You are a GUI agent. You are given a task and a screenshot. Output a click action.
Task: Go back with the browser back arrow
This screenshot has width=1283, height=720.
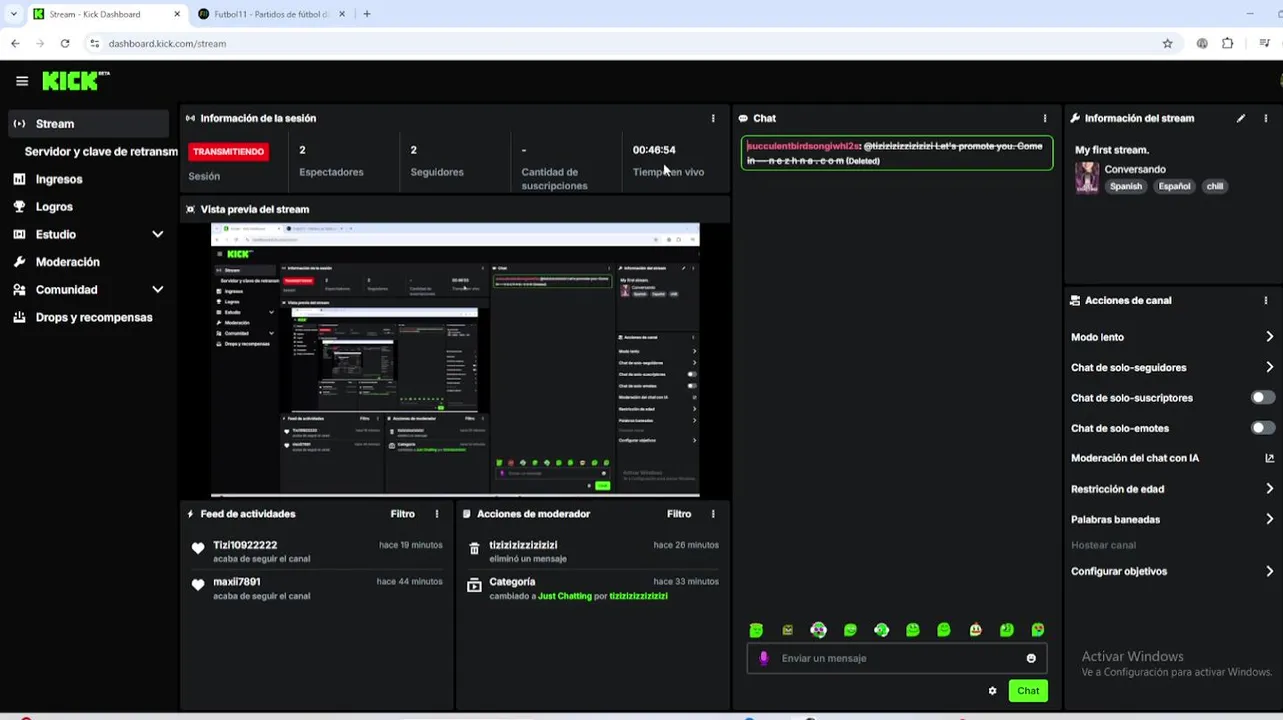[x=15, y=43]
